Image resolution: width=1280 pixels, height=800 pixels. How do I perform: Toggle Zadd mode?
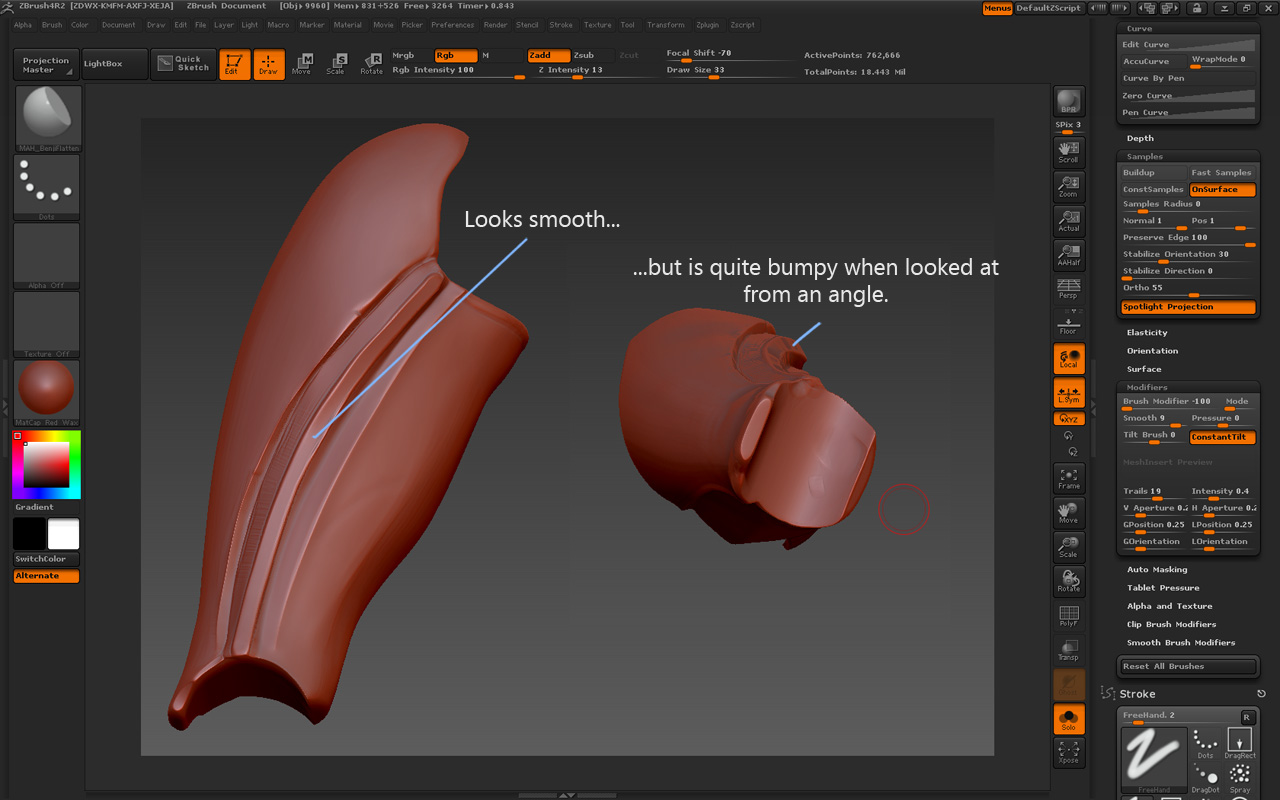click(x=549, y=56)
